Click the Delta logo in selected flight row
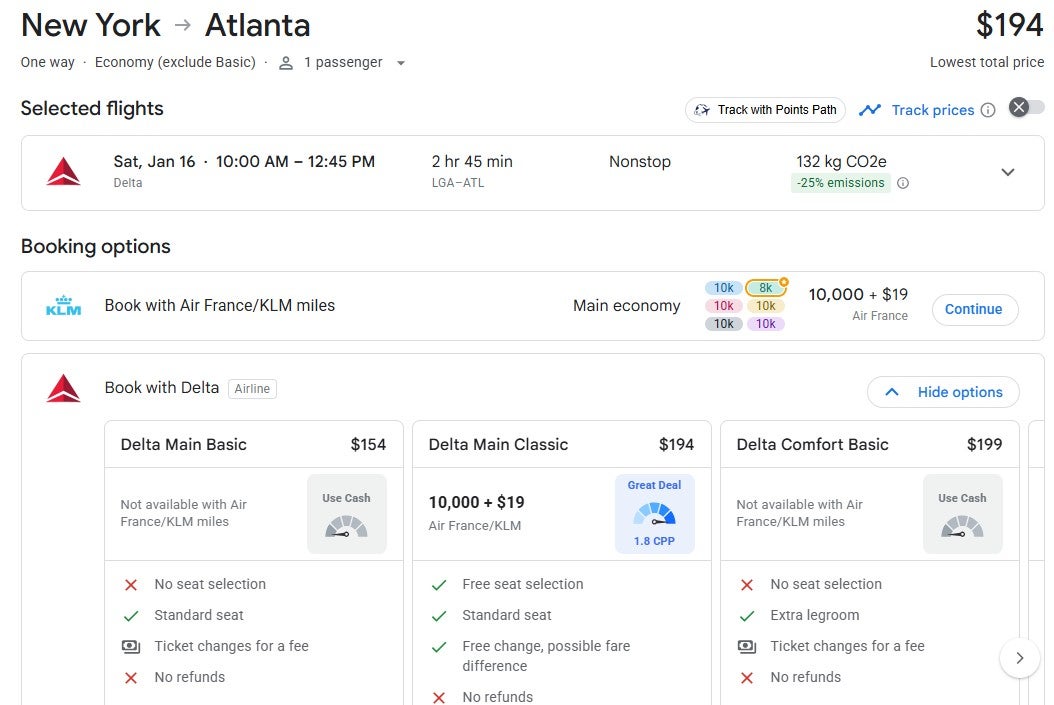The width and height of the screenshot is (1054, 705). point(63,172)
